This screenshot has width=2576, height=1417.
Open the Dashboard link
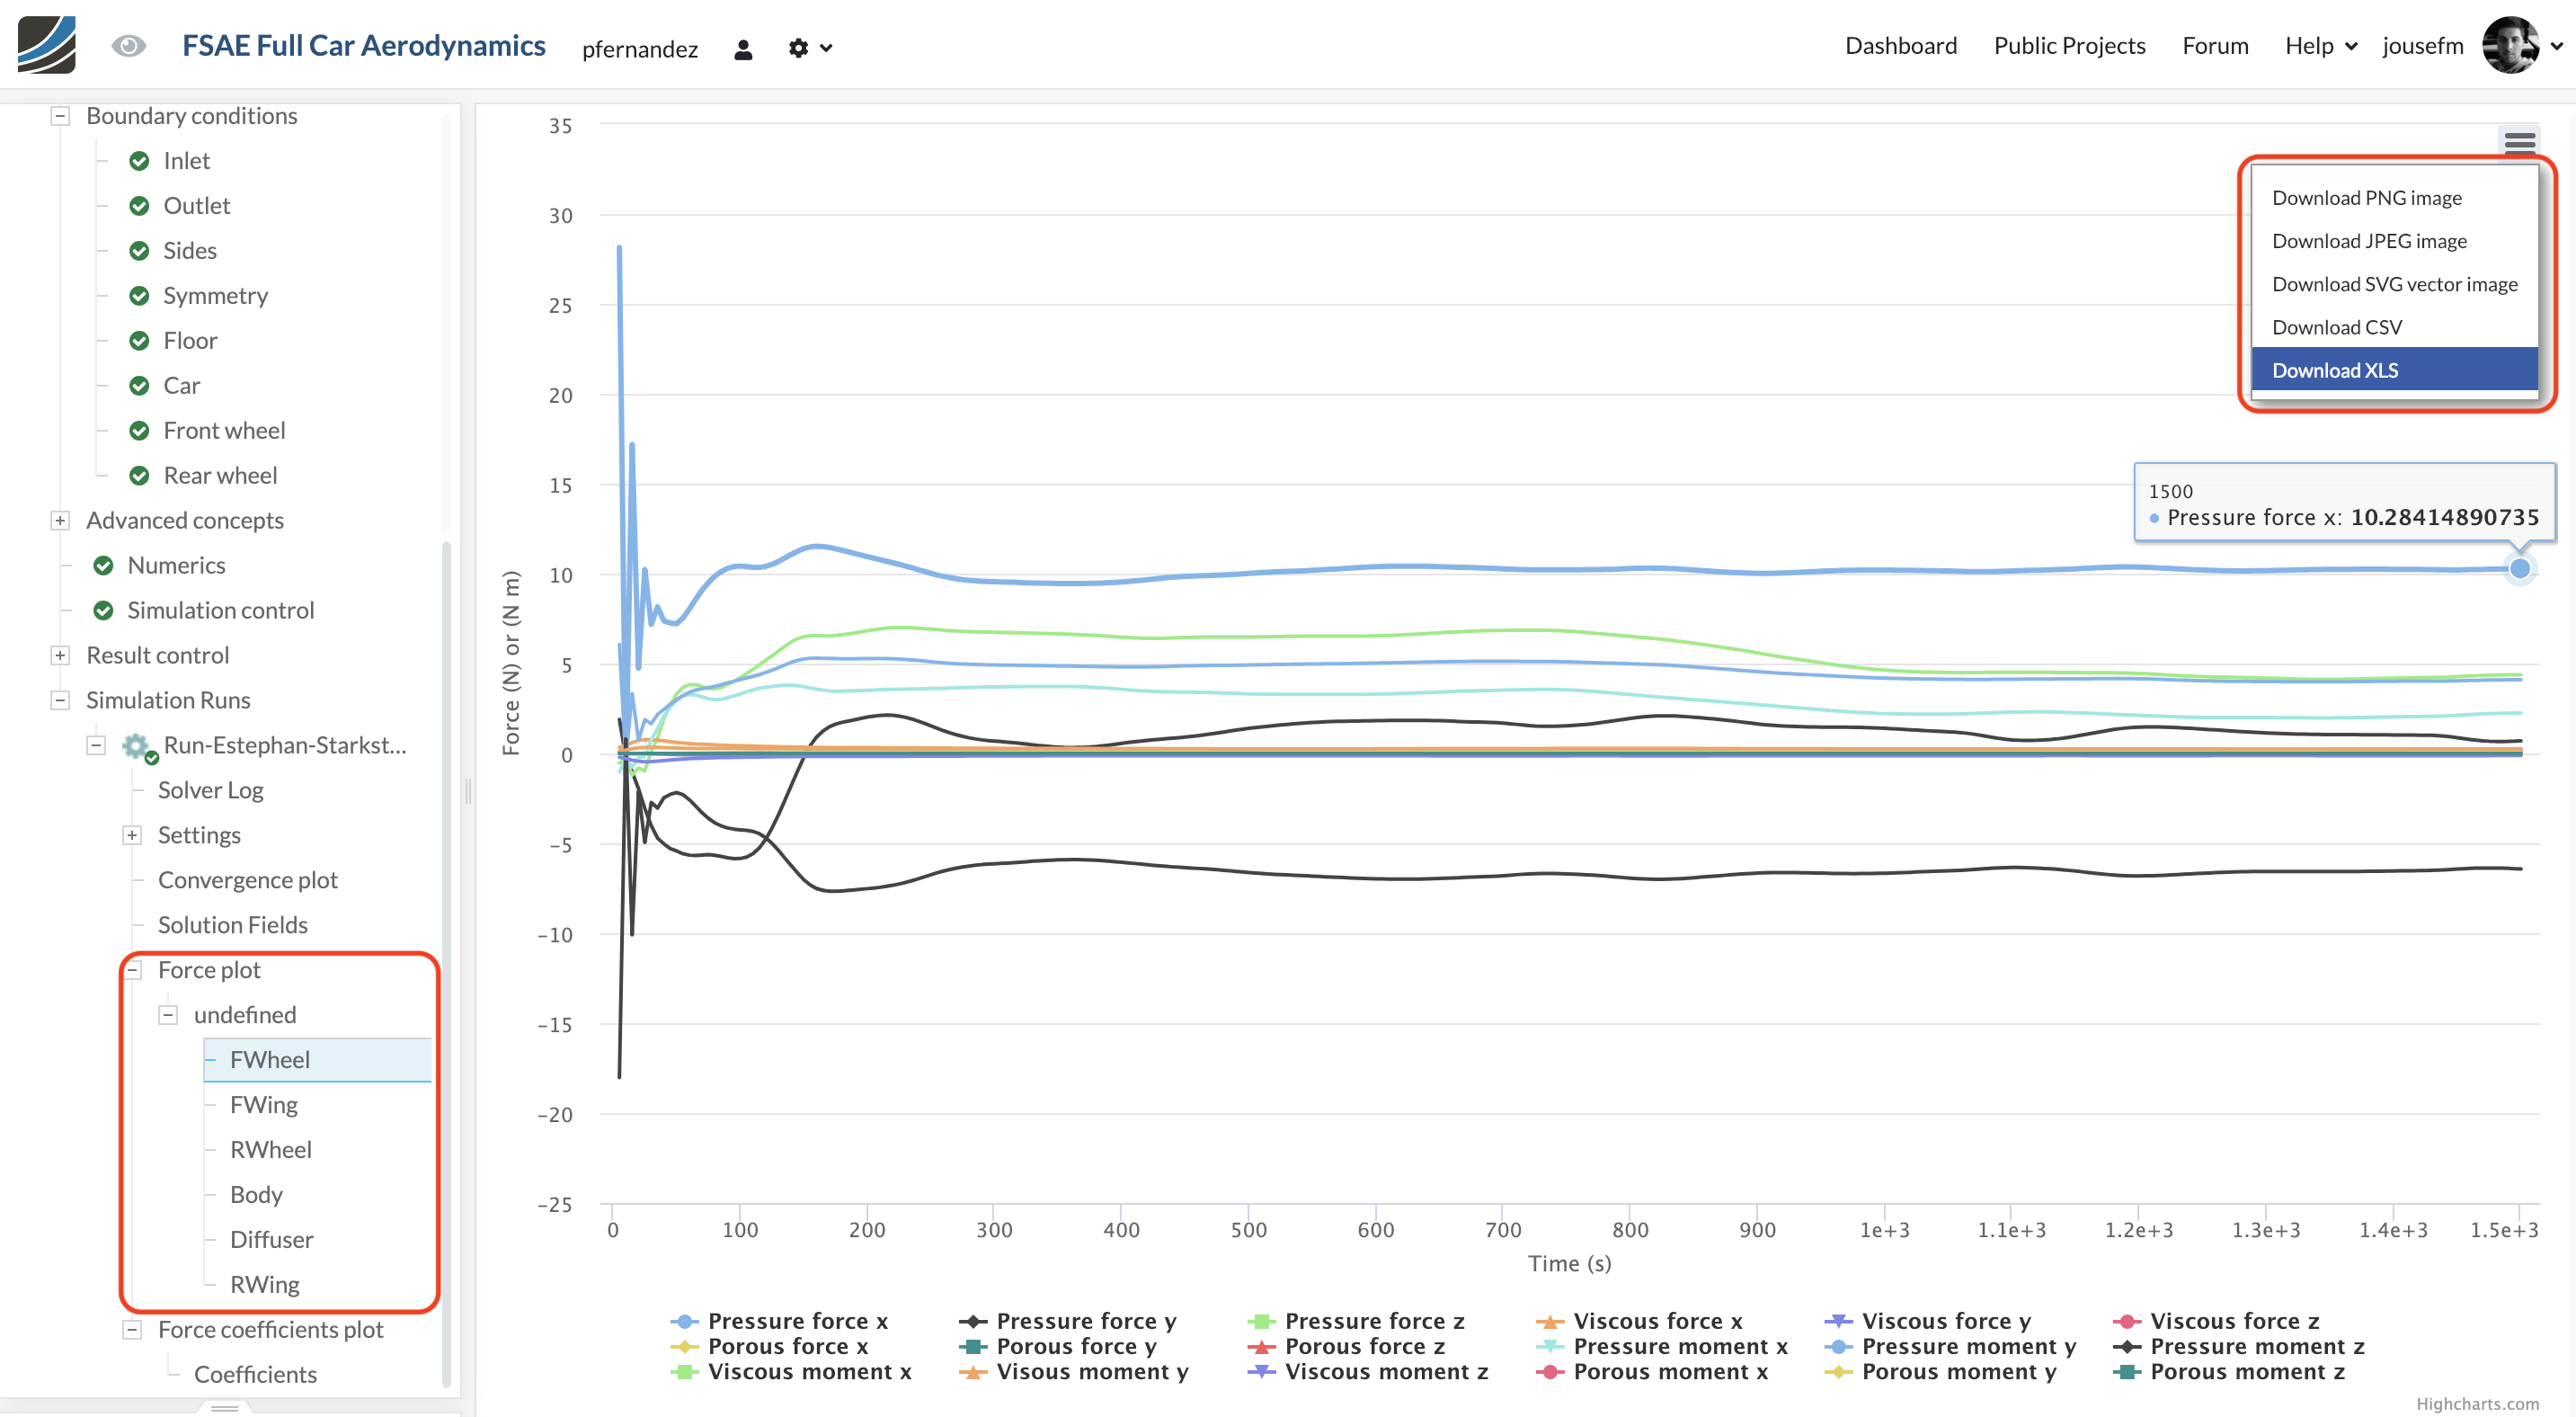[x=1900, y=46]
